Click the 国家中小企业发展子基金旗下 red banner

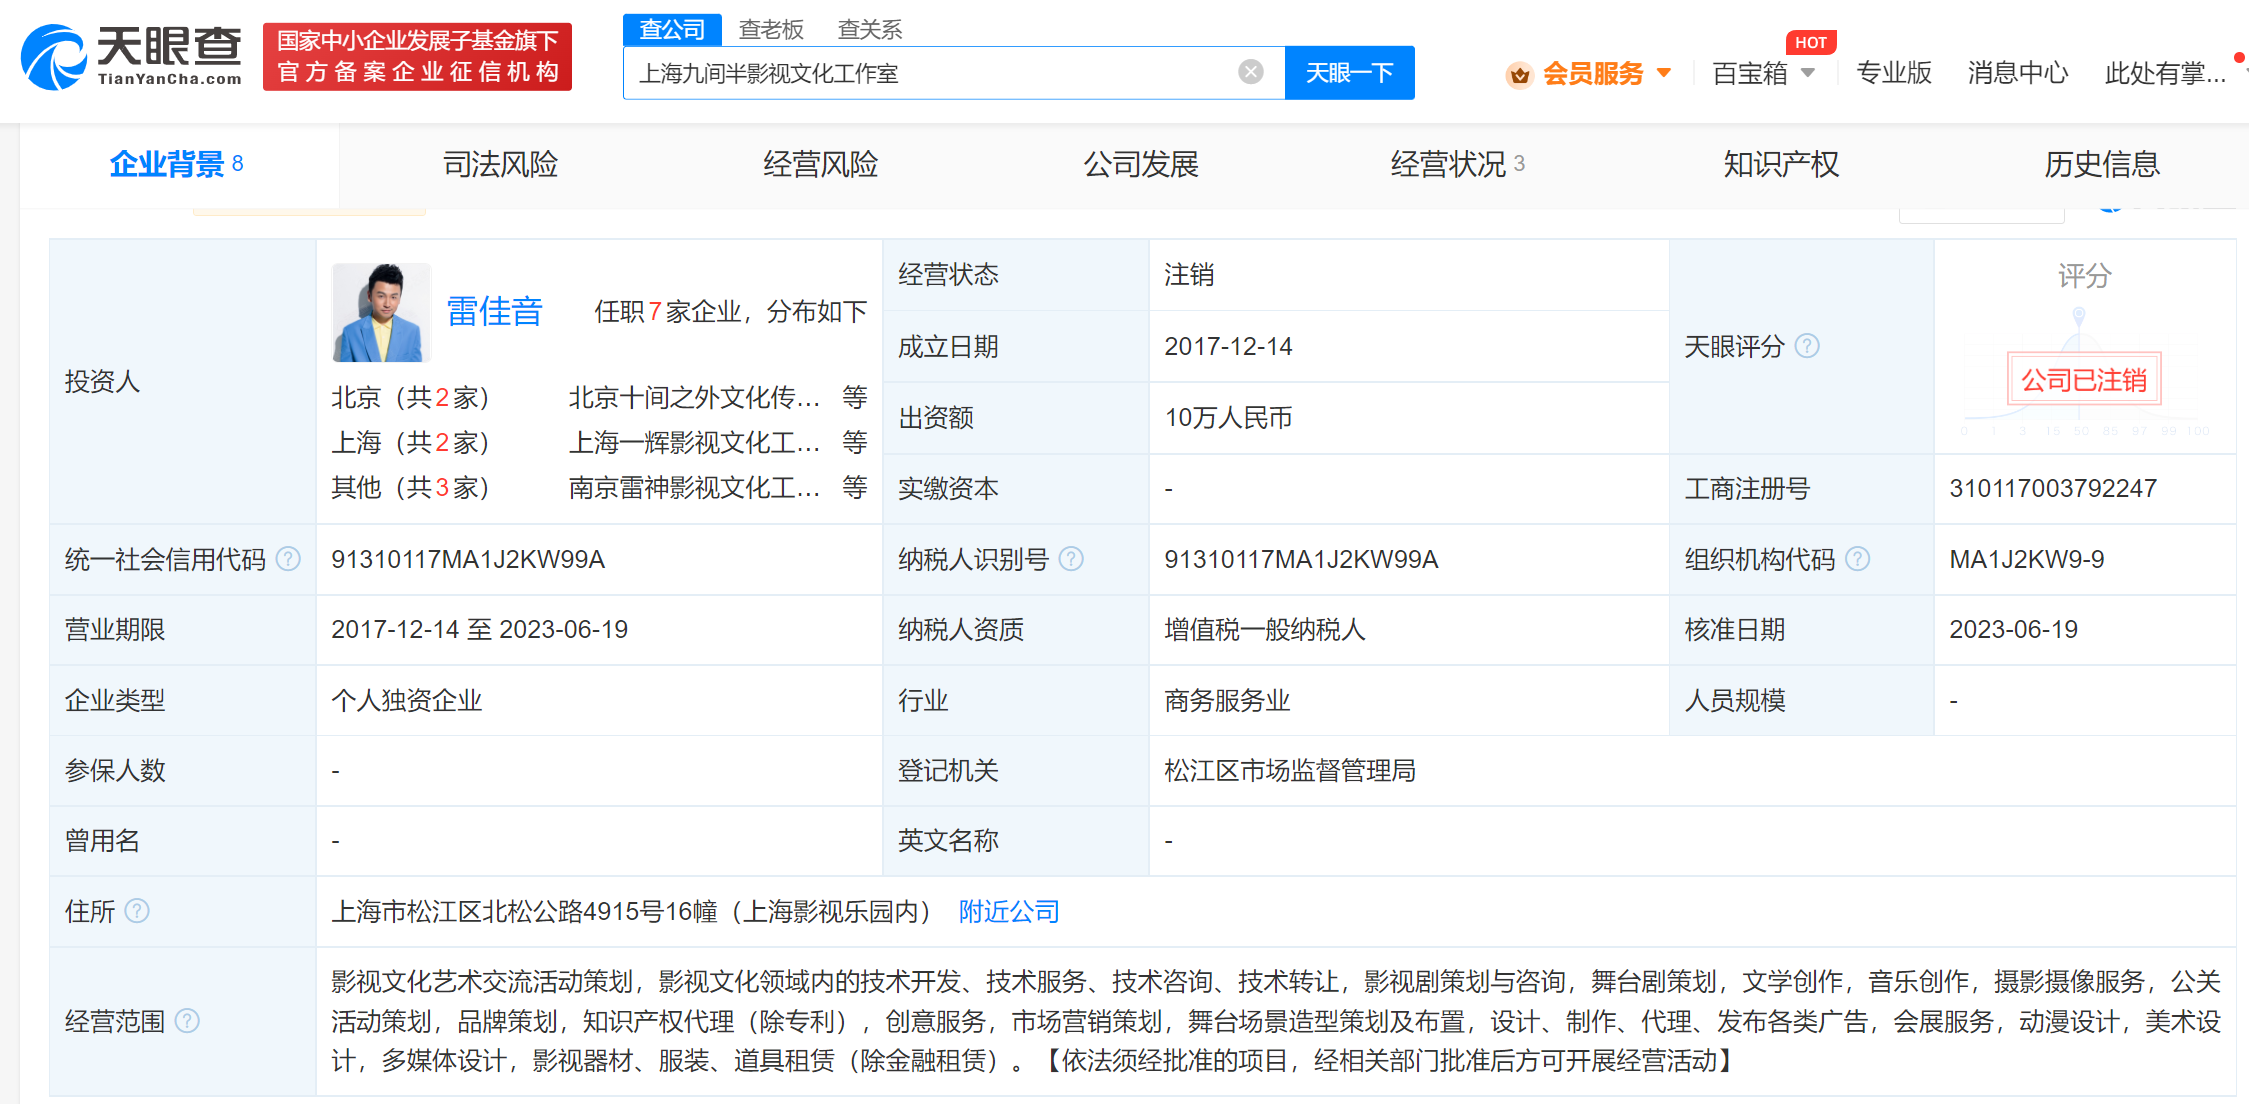point(417,57)
